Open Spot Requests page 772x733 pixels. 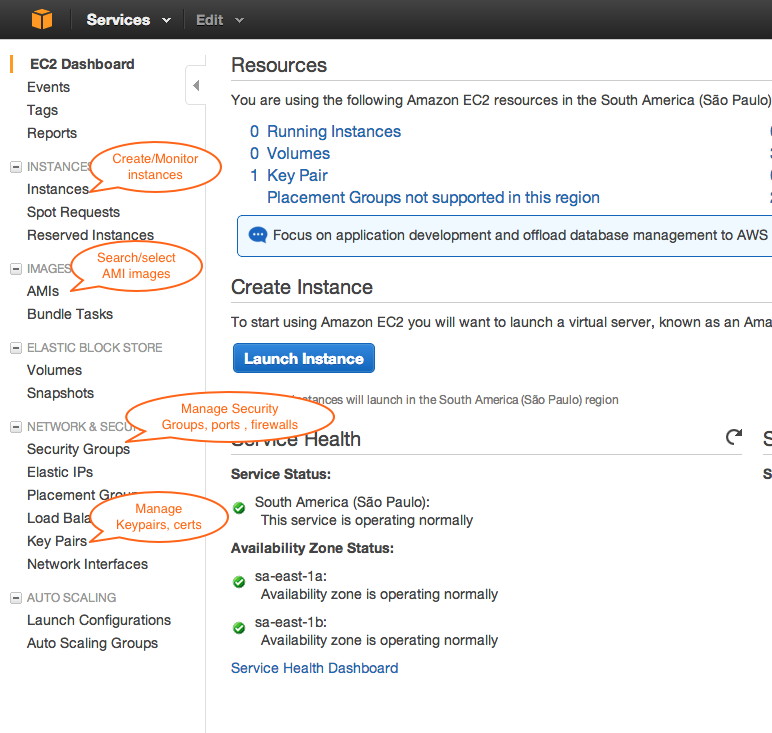[x=73, y=212]
